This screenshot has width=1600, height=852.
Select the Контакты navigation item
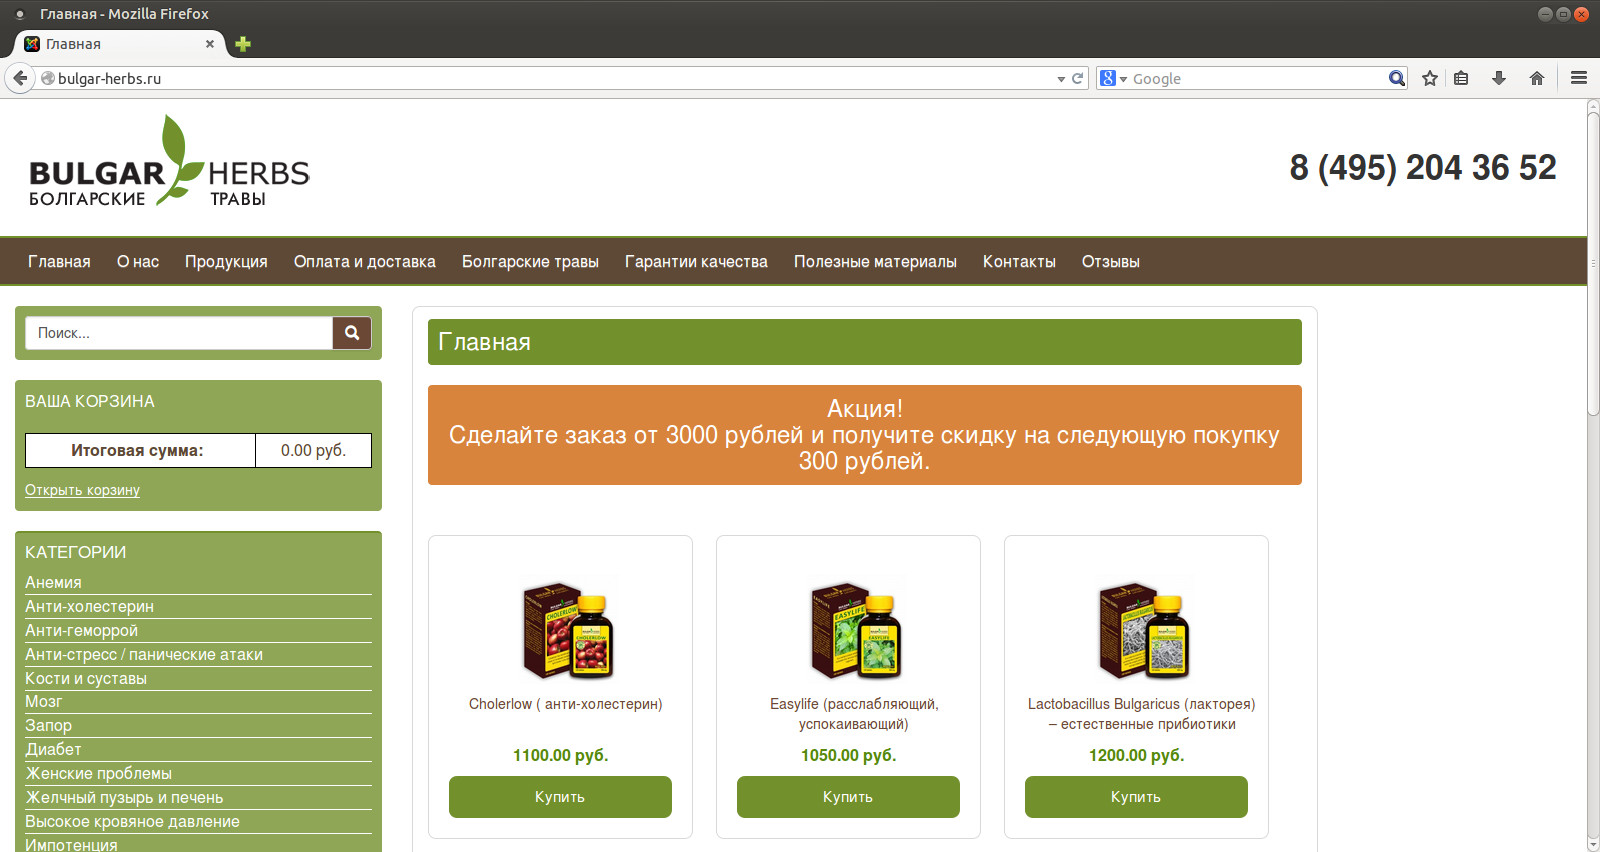1018,262
